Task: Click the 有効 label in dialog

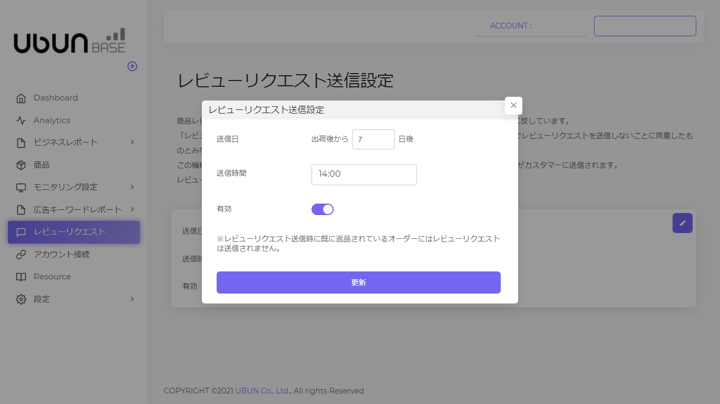Action: click(x=224, y=209)
